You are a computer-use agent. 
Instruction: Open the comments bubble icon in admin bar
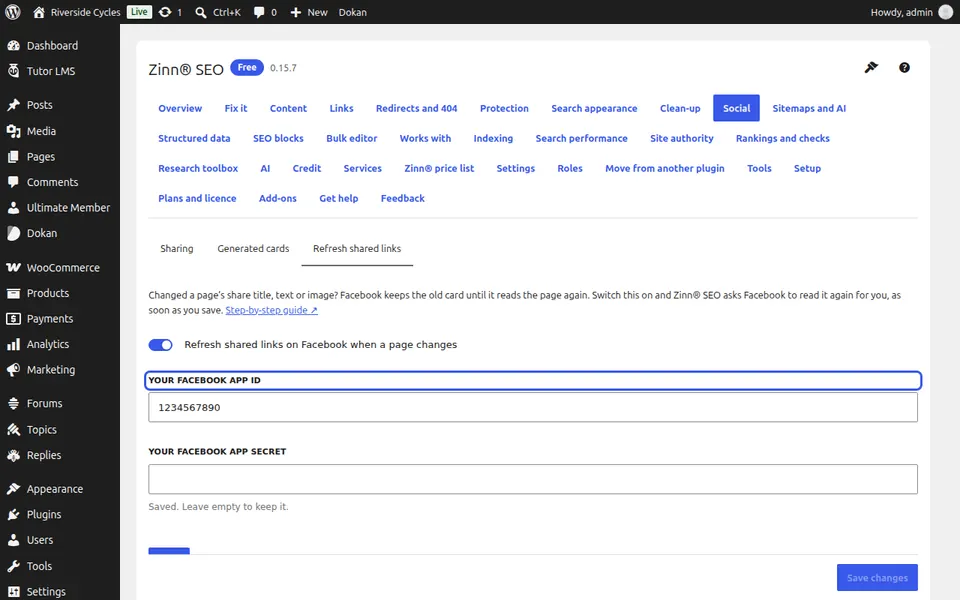pyautogui.click(x=259, y=12)
